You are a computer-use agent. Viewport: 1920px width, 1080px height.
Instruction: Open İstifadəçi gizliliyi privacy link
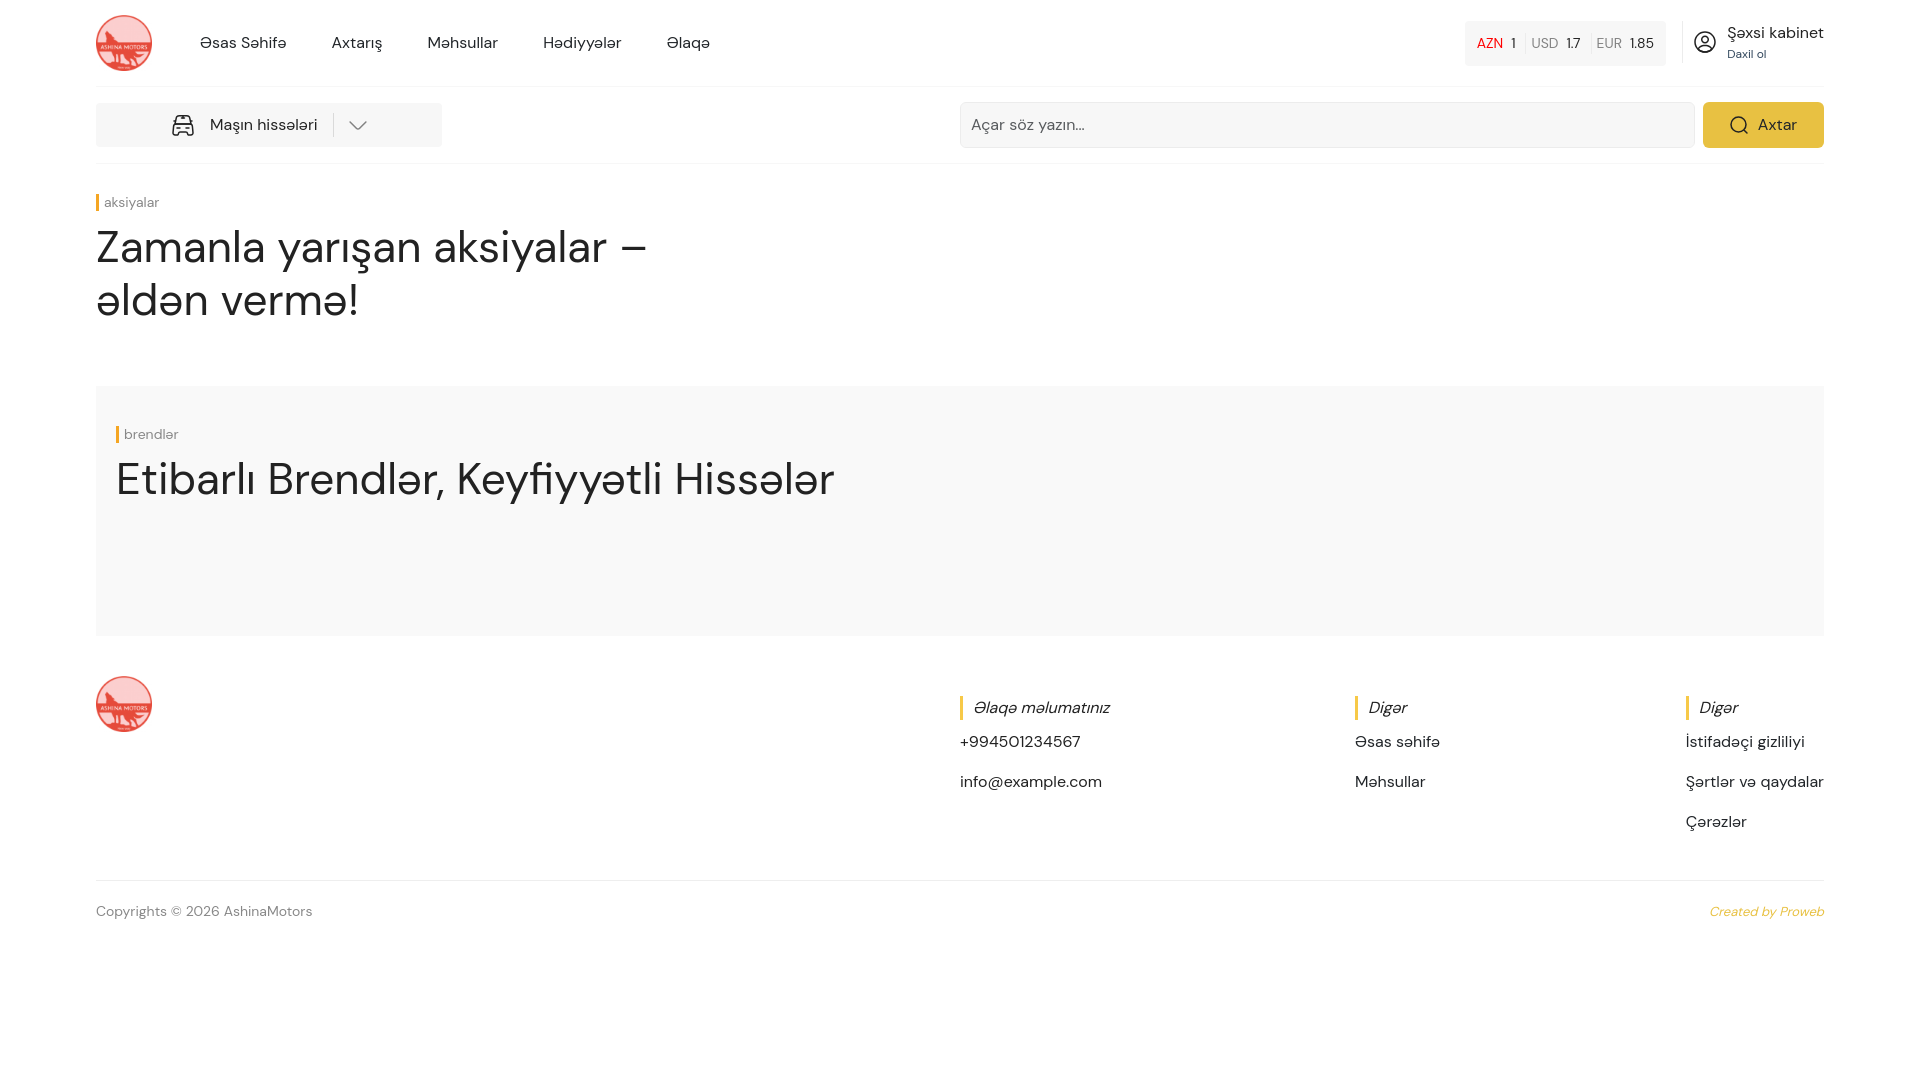coord(1745,742)
